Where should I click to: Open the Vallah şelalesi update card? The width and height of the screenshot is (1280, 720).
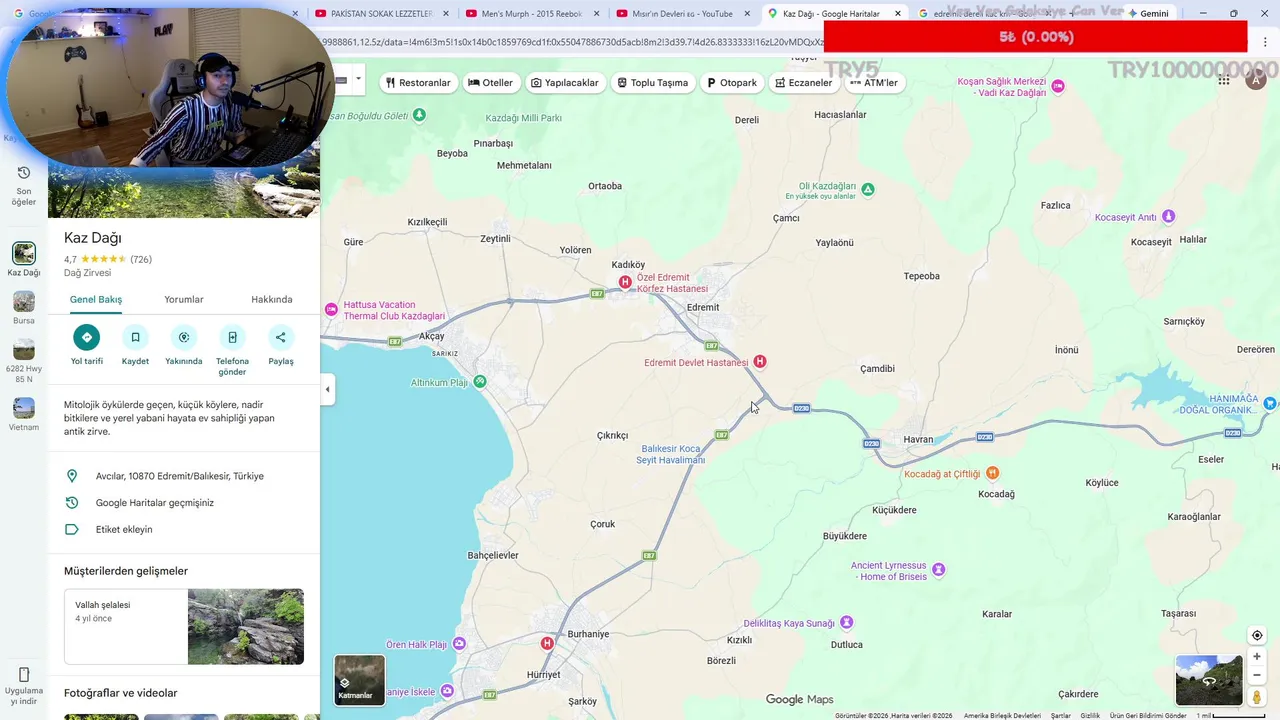pos(184,627)
